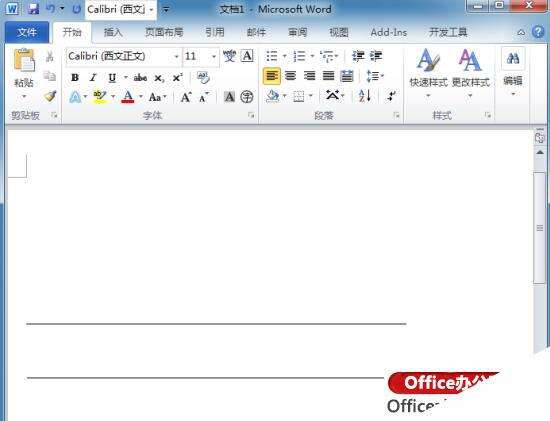Screen dimensions: 550x421
Task: Open change case Aa dropdown
Action: (x=157, y=97)
